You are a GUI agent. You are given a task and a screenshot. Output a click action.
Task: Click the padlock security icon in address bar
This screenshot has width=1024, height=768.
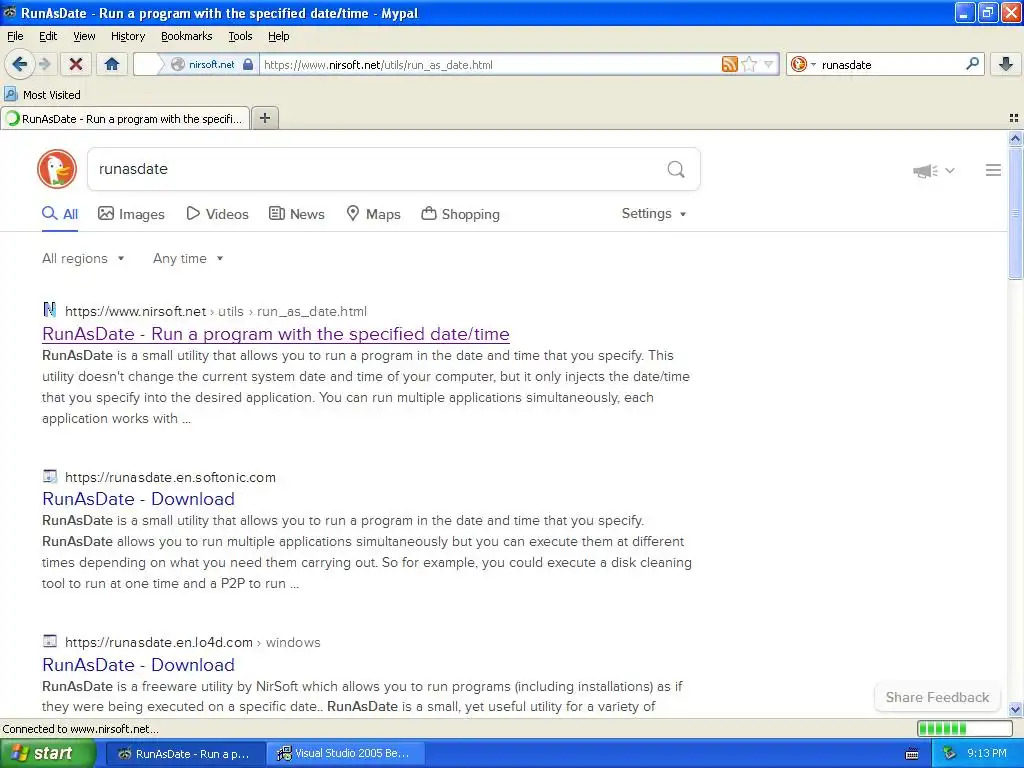(248, 65)
